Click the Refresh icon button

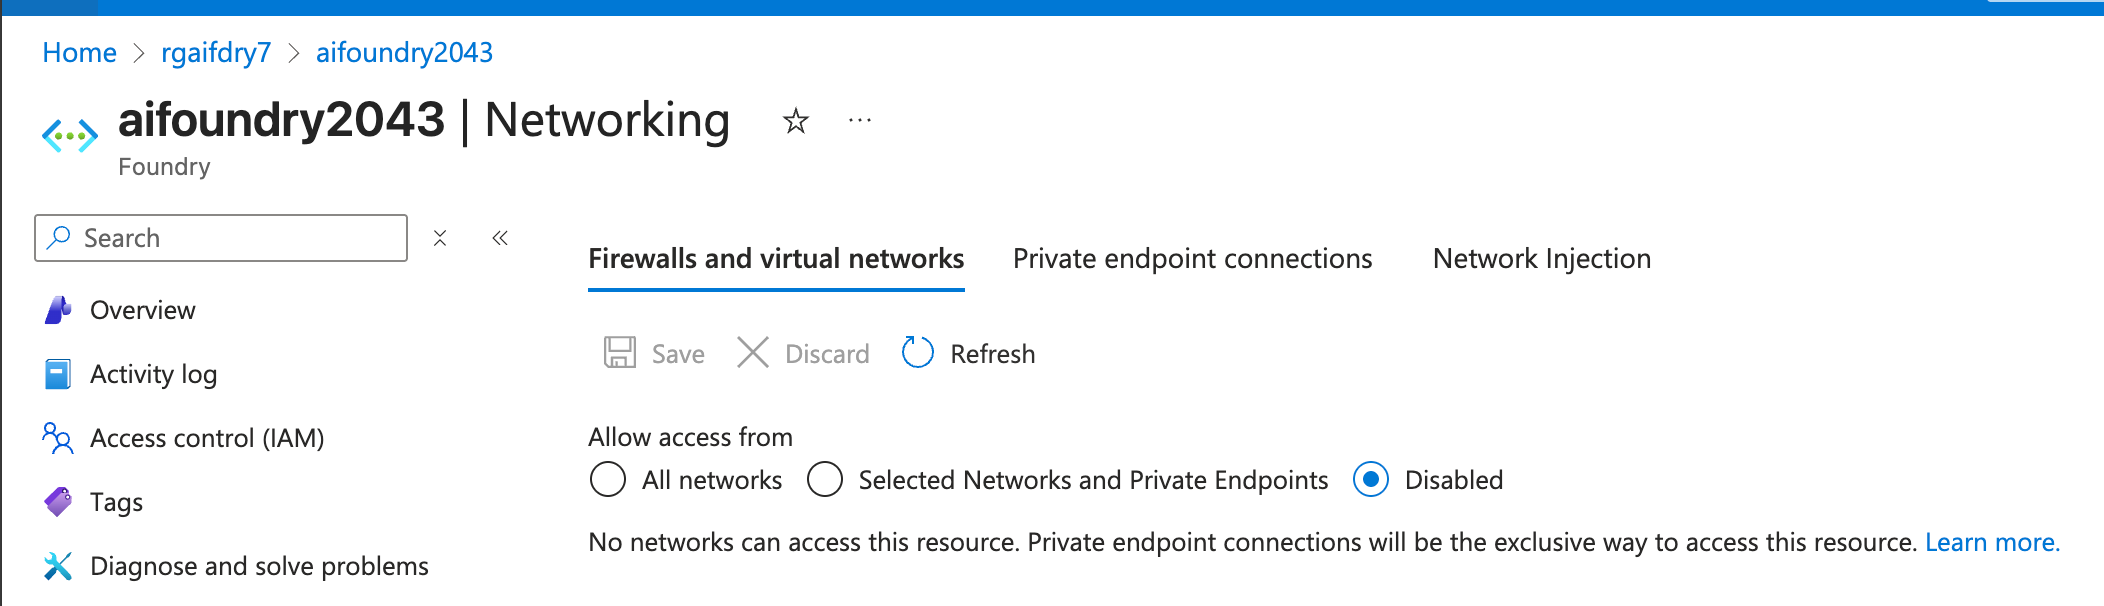(917, 353)
